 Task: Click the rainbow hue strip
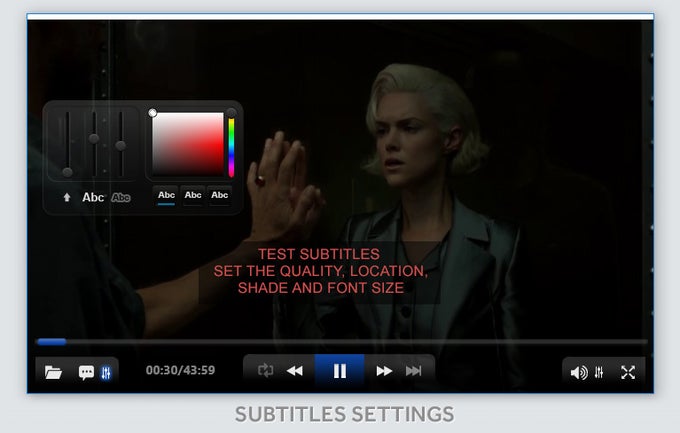pos(232,148)
